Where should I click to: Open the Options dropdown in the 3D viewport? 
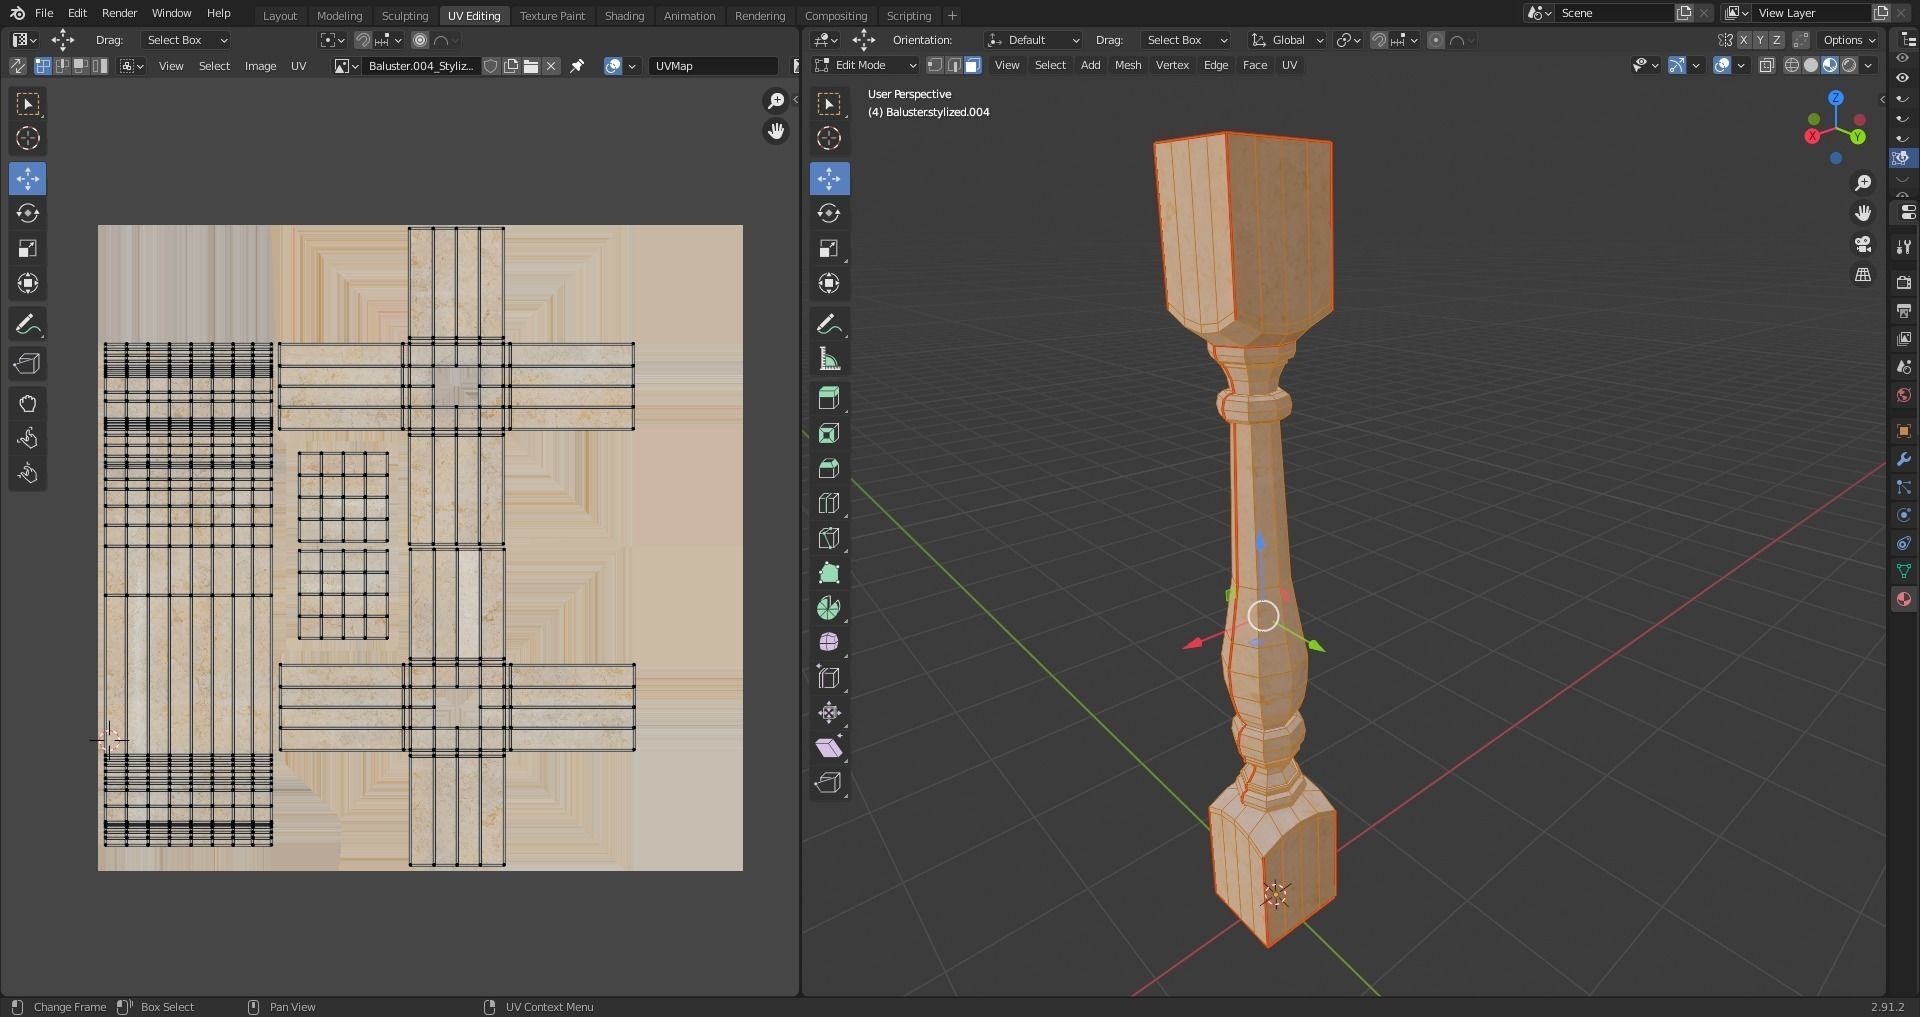[x=1849, y=40]
